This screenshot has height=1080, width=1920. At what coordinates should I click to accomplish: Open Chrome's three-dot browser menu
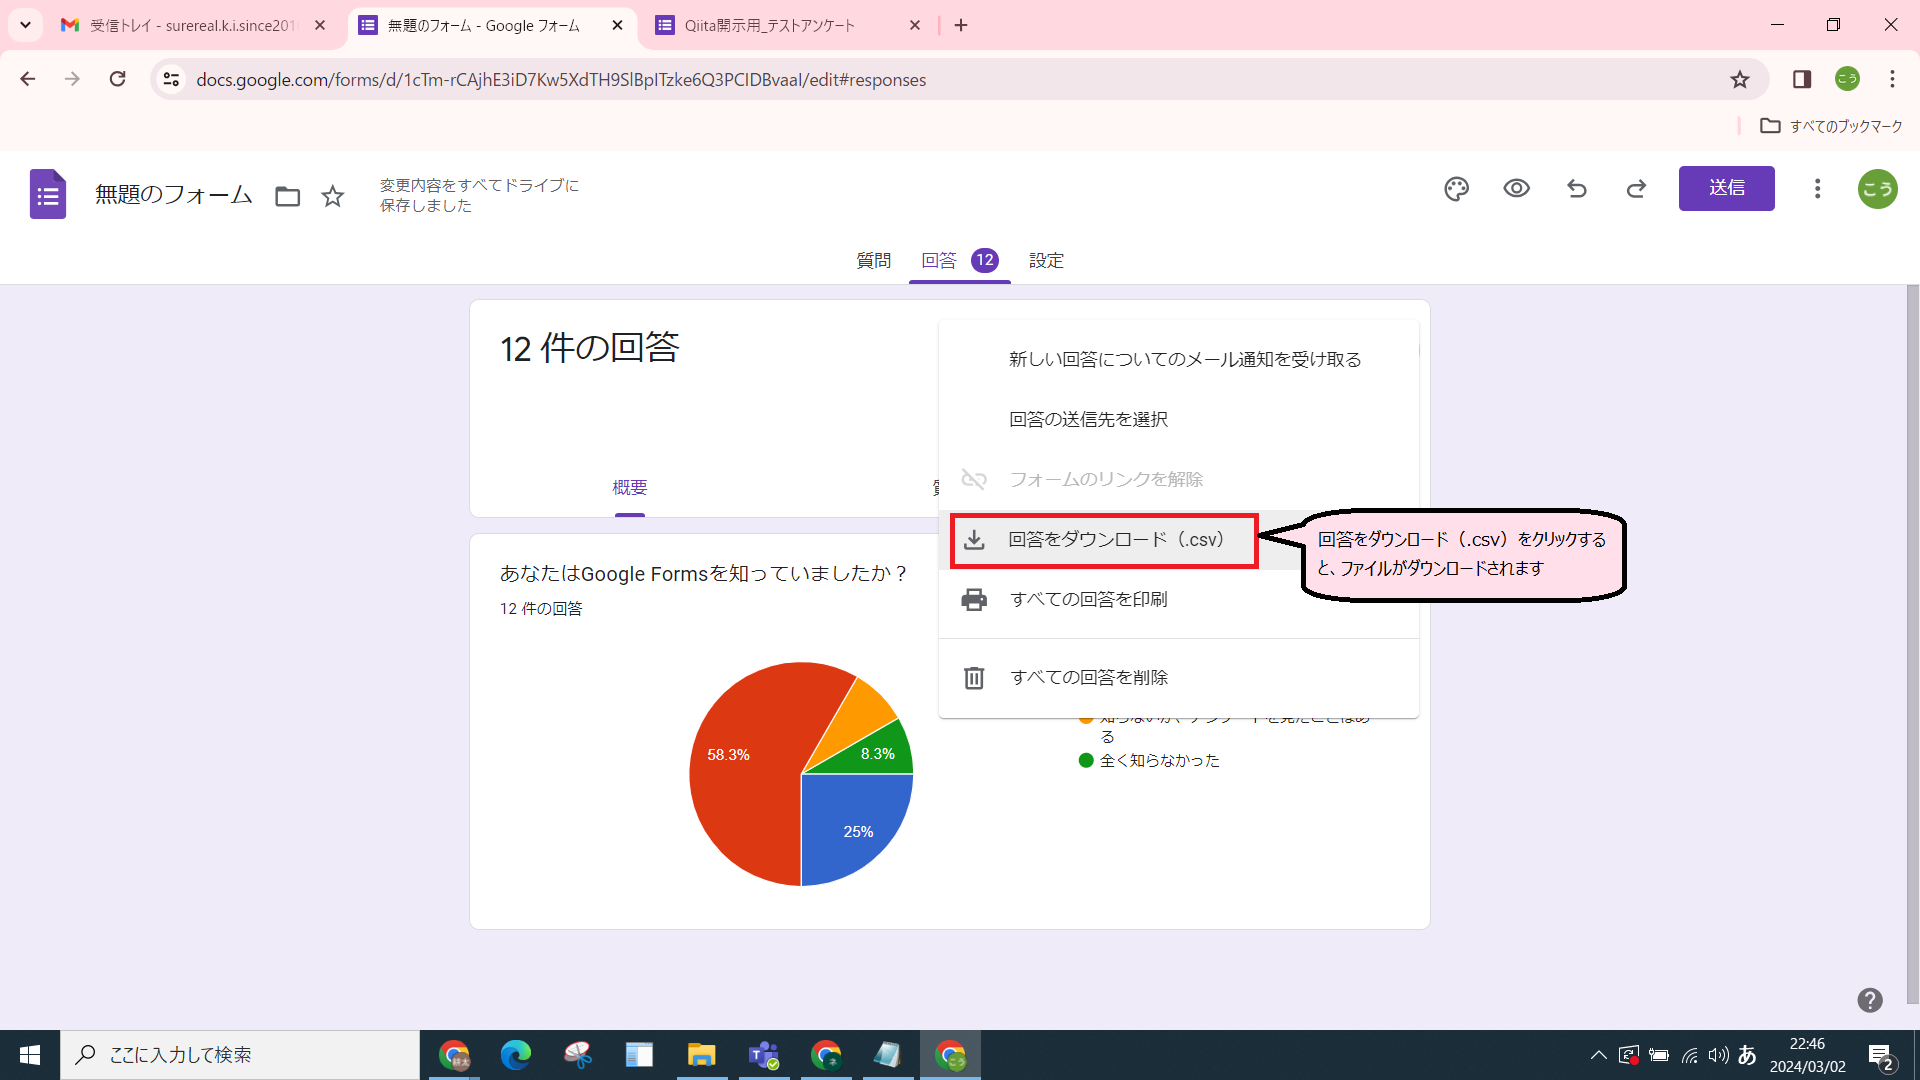[1892, 79]
